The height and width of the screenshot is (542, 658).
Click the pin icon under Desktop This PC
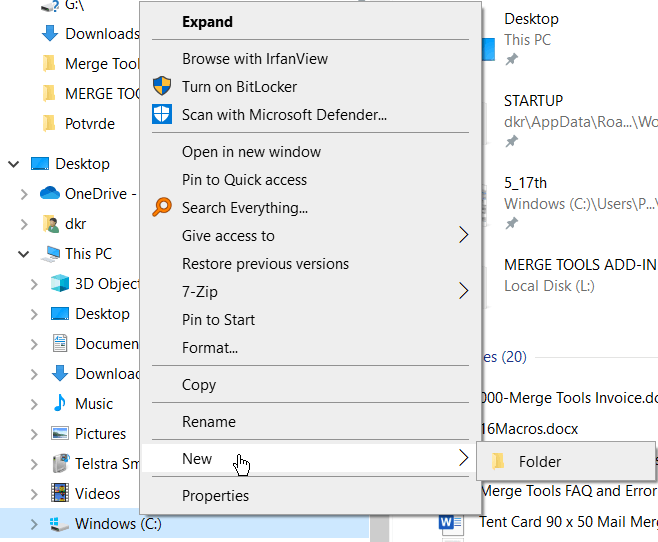click(x=511, y=60)
